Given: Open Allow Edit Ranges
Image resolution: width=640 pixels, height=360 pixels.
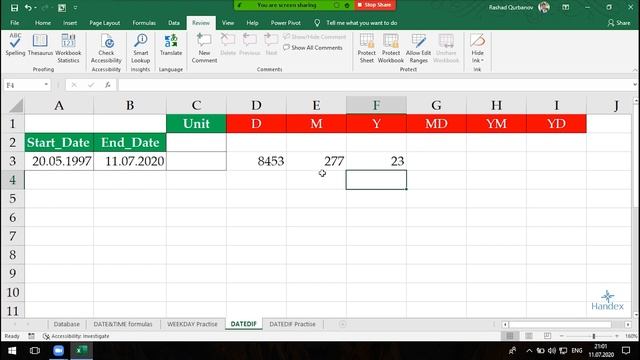Looking at the screenshot, I should (x=418, y=48).
